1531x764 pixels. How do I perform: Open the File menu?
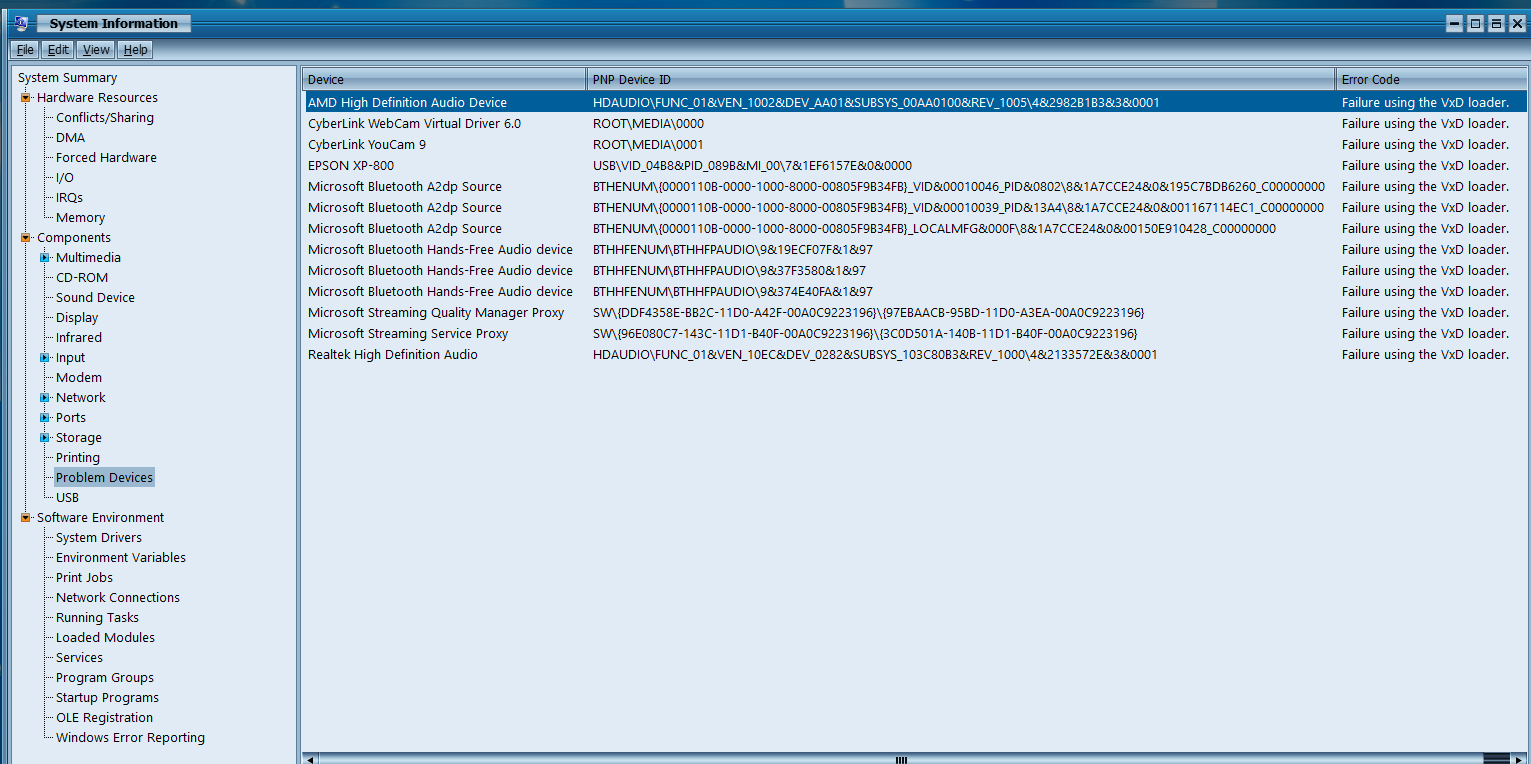(25, 50)
